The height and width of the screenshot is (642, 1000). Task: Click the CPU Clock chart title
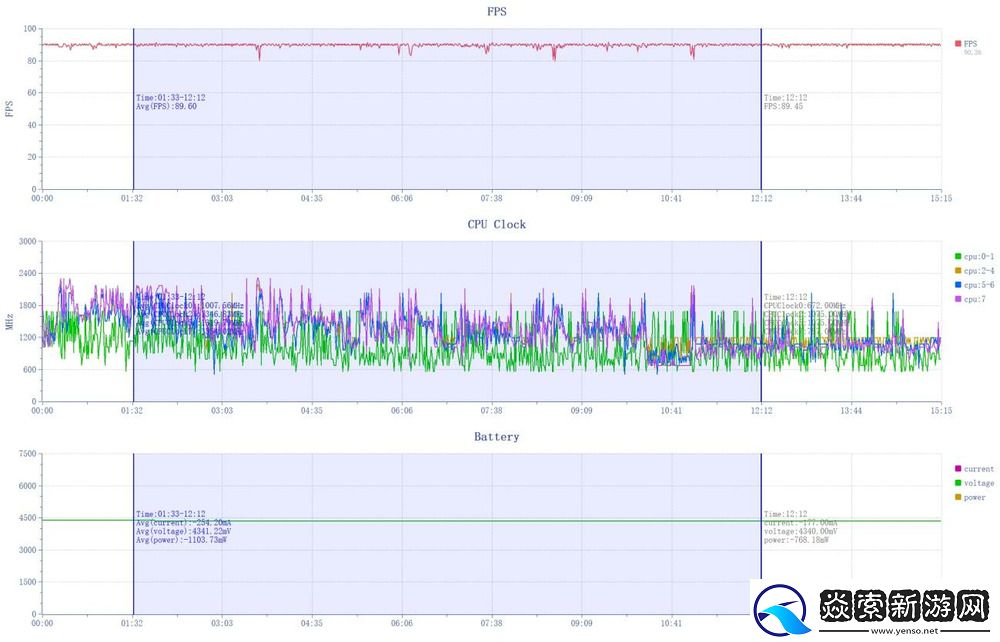pyautogui.click(x=496, y=224)
